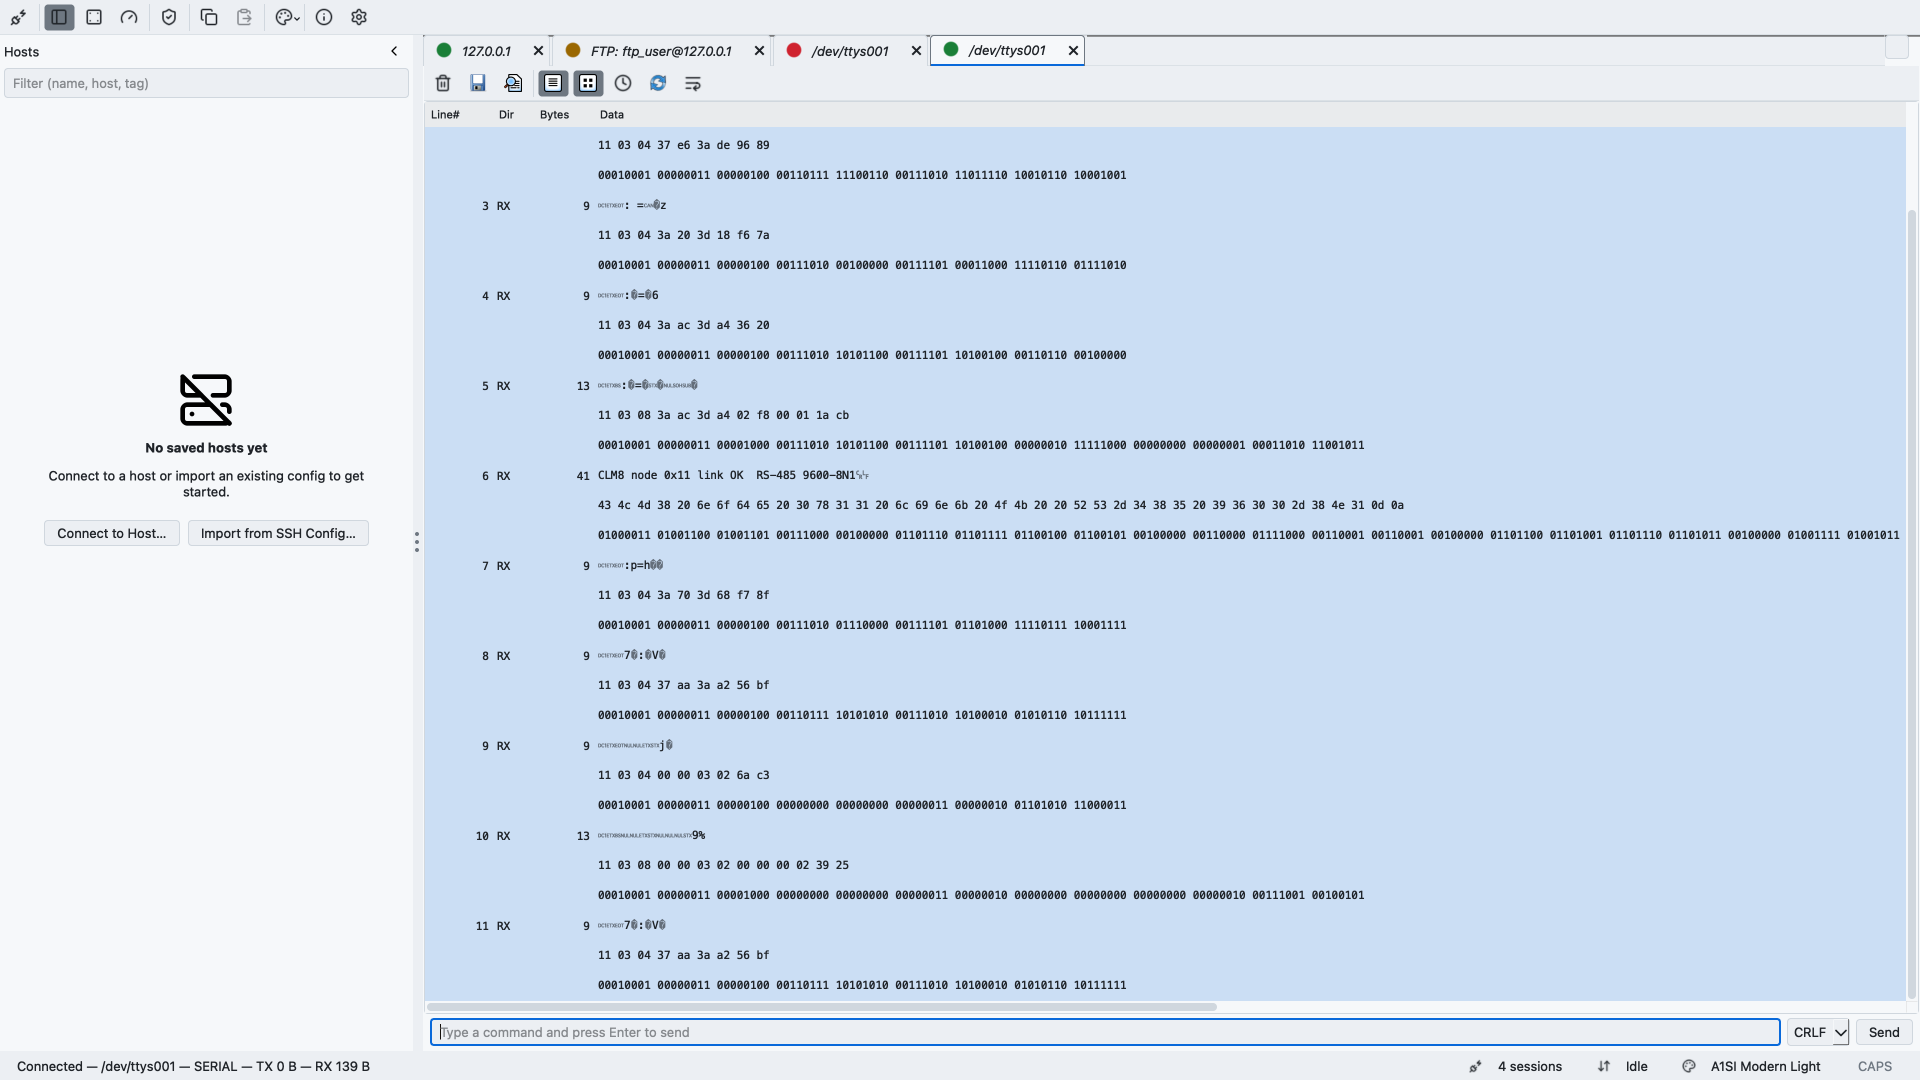
Task: Click the Idle transfer status entry
Action: (x=1636, y=1066)
